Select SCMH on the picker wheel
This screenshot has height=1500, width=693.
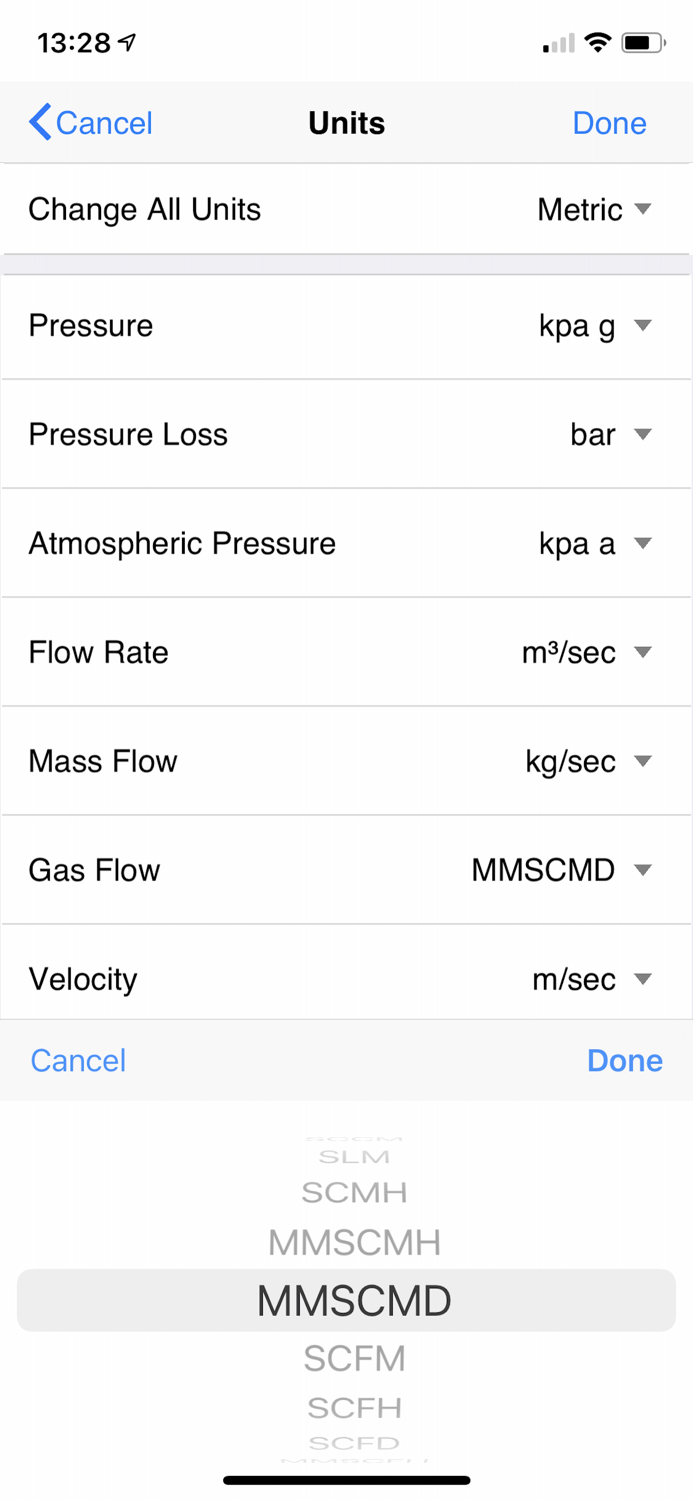point(354,1192)
